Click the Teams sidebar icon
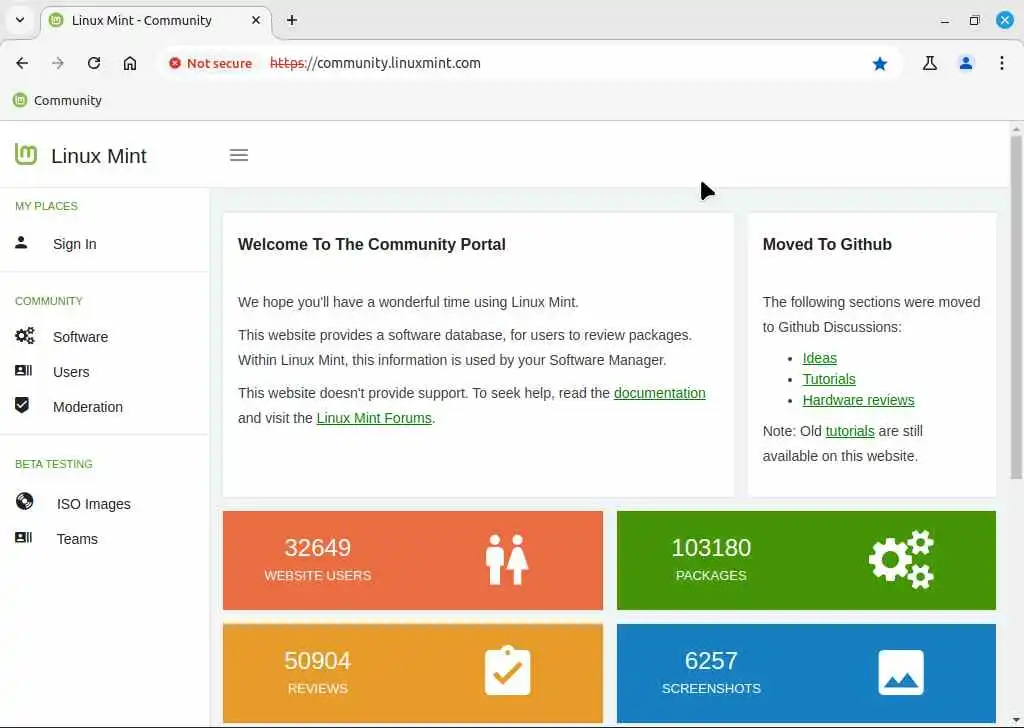This screenshot has height=728, width=1024. click(24, 537)
